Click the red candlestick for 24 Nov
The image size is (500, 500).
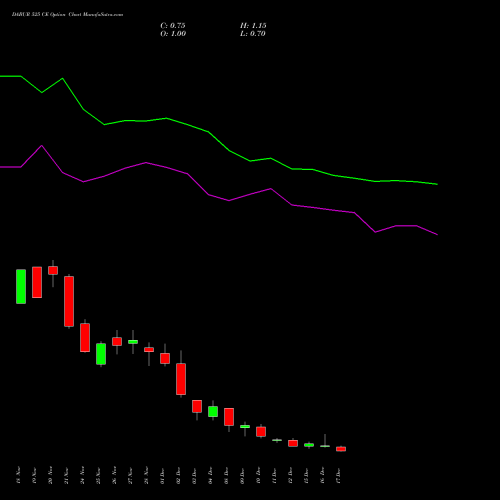[85, 337]
